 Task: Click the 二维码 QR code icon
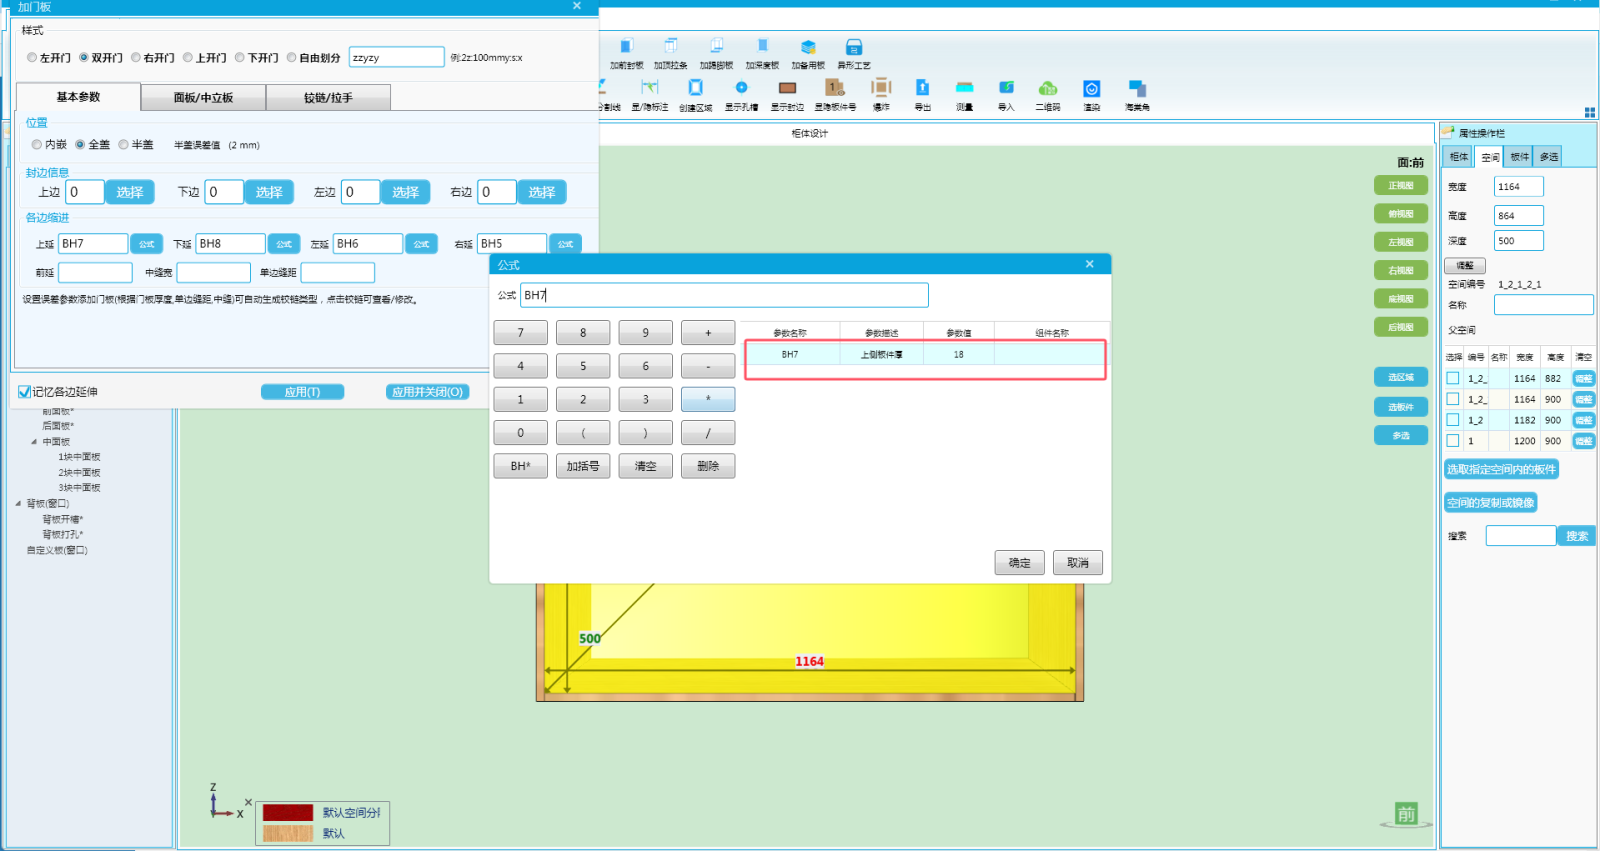pos(1048,96)
